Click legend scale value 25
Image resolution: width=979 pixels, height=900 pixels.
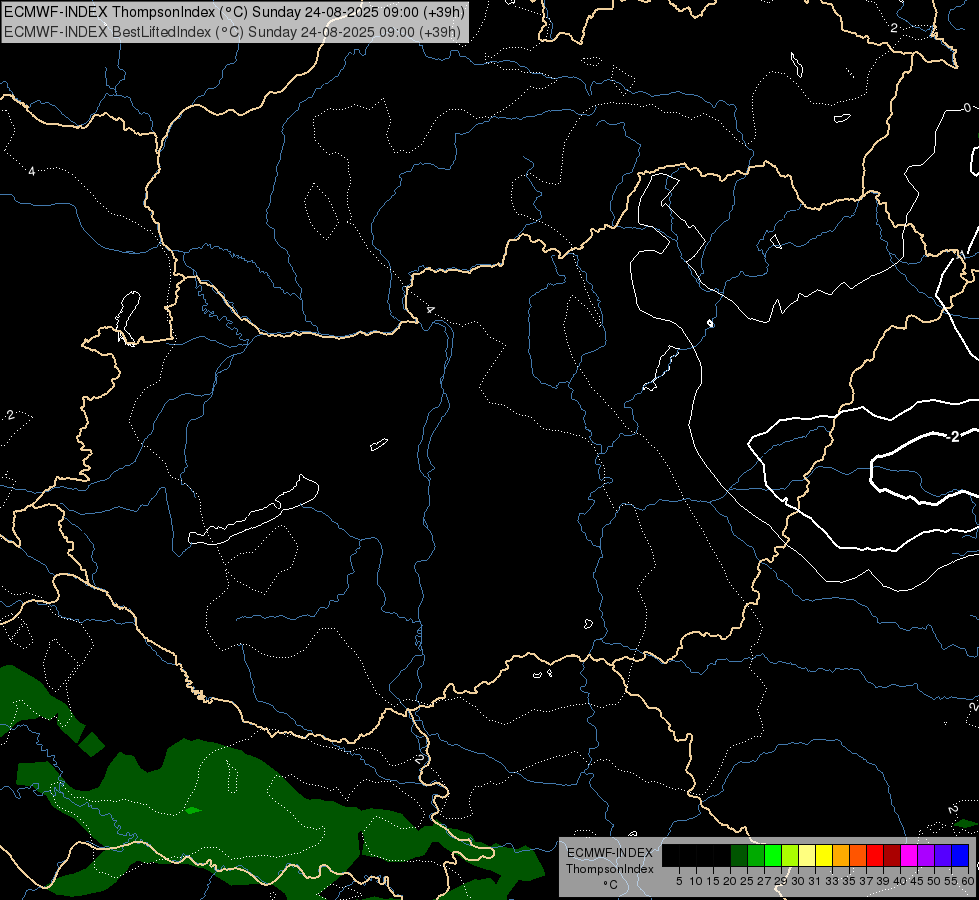pyautogui.click(x=747, y=881)
